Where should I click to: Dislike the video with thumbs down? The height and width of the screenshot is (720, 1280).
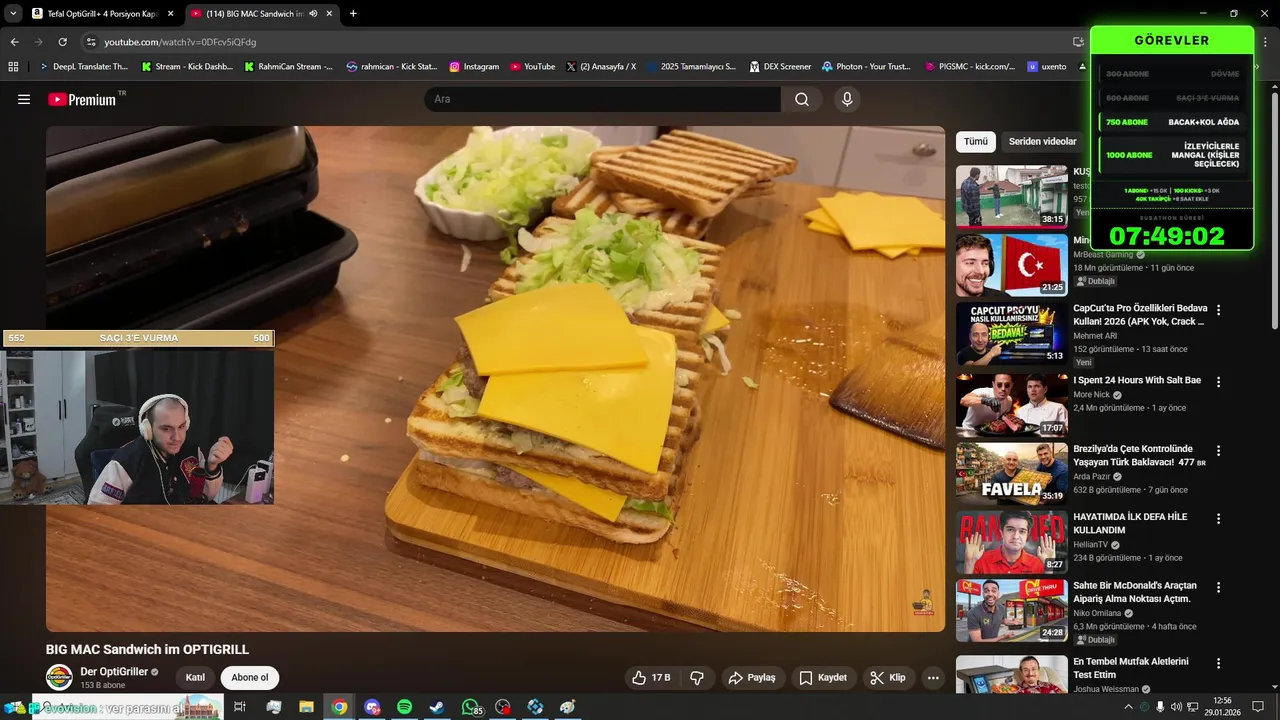tap(697, 678)
